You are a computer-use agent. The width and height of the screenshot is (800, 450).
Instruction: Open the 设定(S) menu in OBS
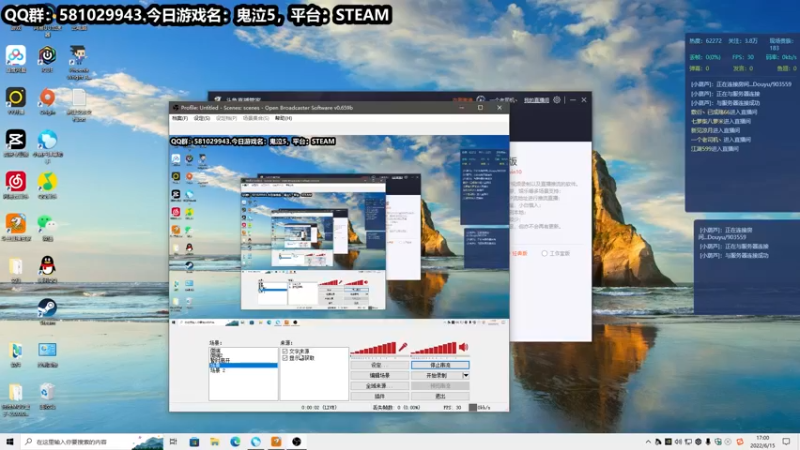[x=202, y=118]
